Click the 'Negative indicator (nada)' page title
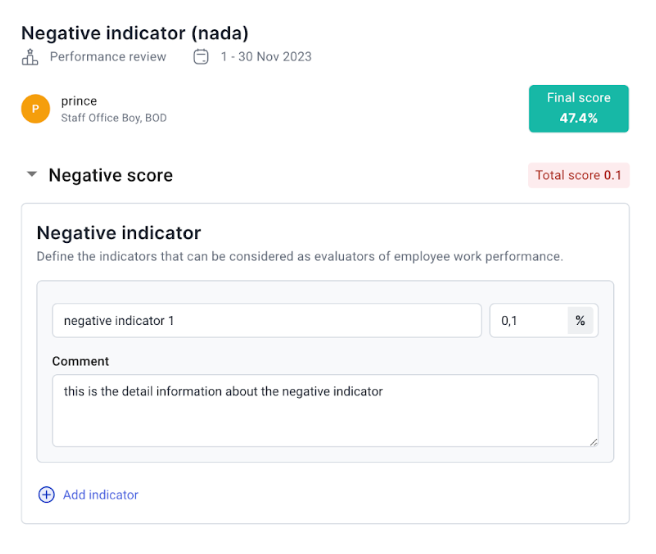 tap(135, 32)
